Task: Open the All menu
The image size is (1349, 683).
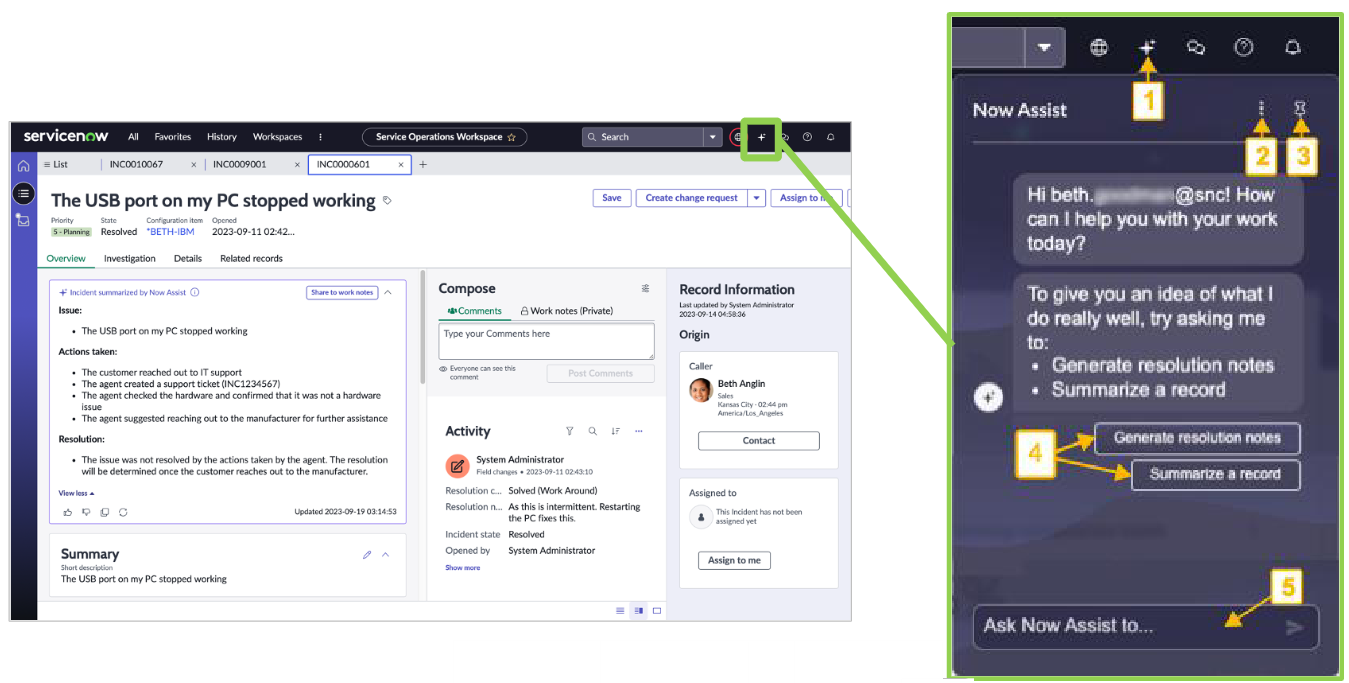Action: pyautogui.click(x=133, y=137)
